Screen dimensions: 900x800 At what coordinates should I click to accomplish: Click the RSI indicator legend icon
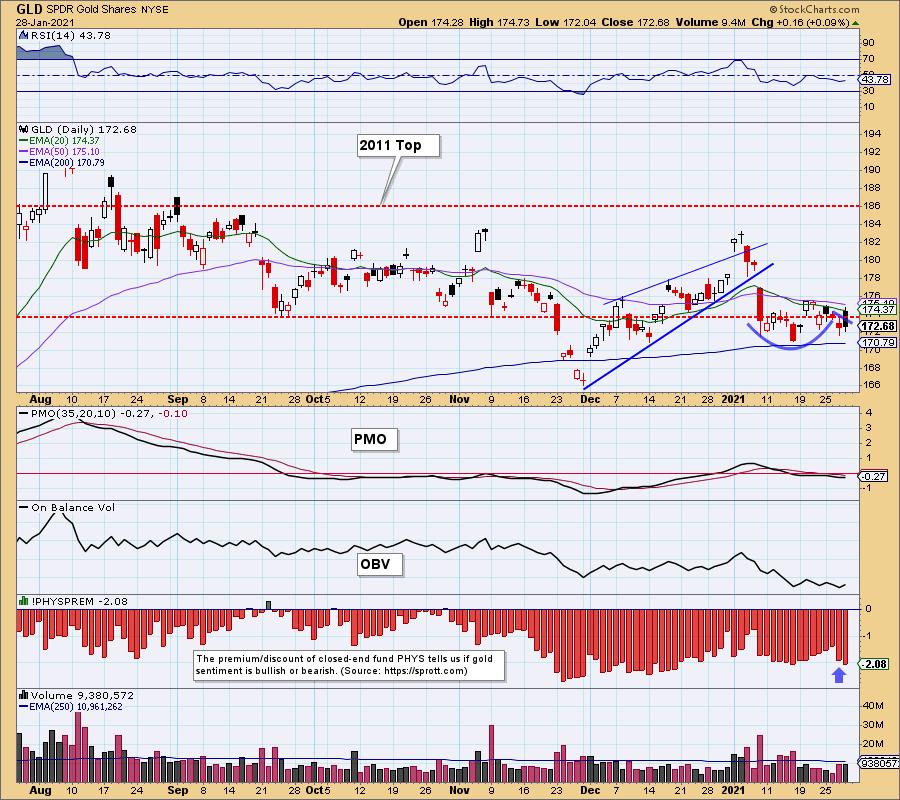pyautogui.click(x=24, y=35)
